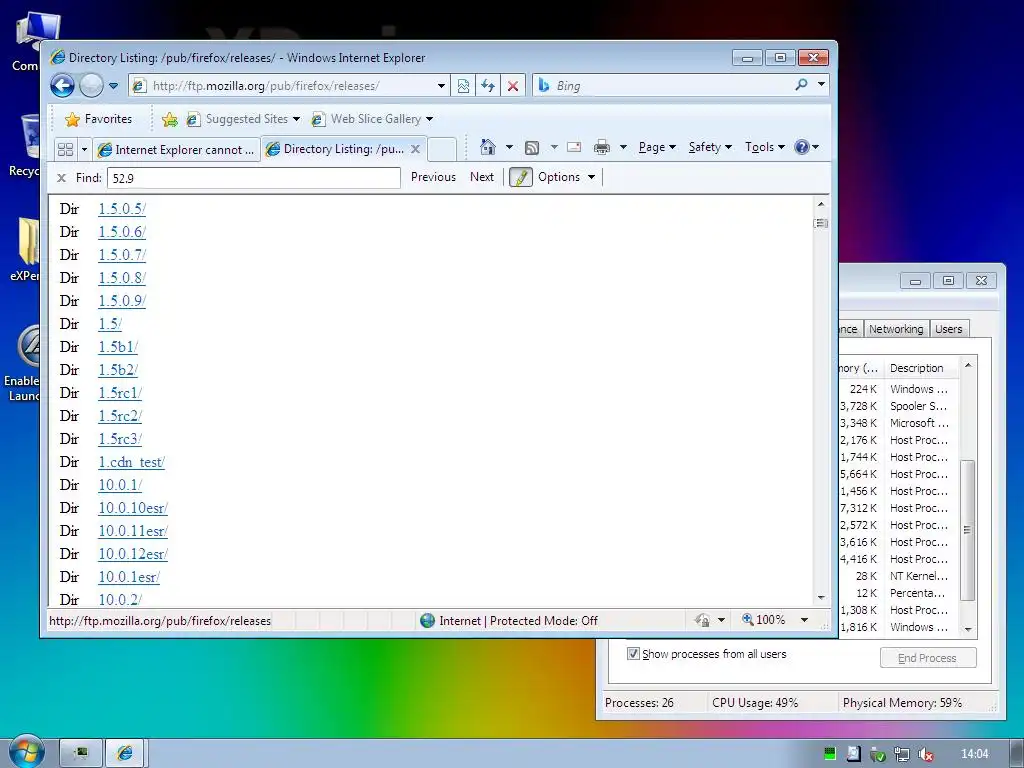This screenshot has height=768, width=1024.
Task: Open the Find bar Options dropdown
Action: [x=566, y=177]
